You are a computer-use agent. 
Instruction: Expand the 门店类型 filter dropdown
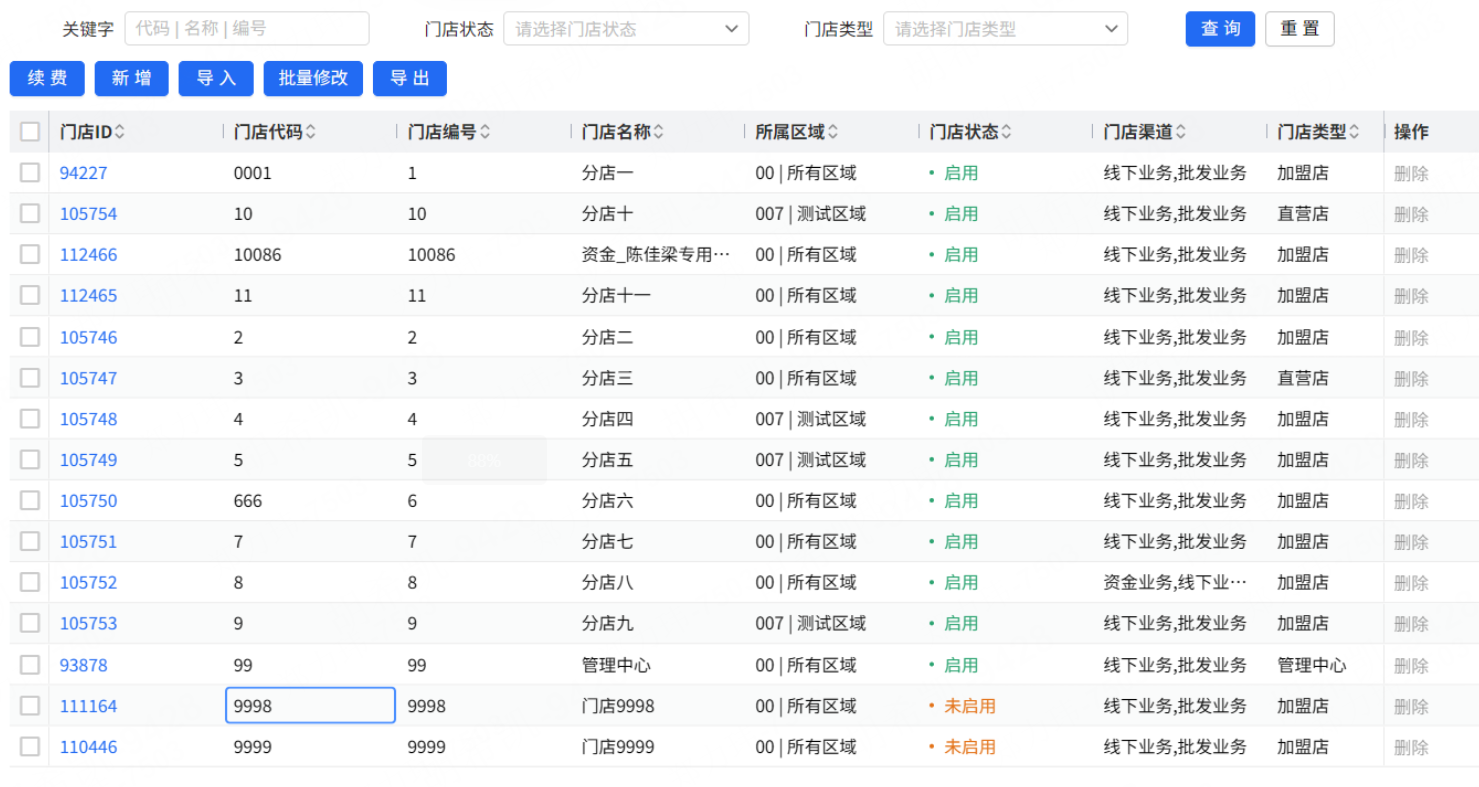pos(1005,29)
